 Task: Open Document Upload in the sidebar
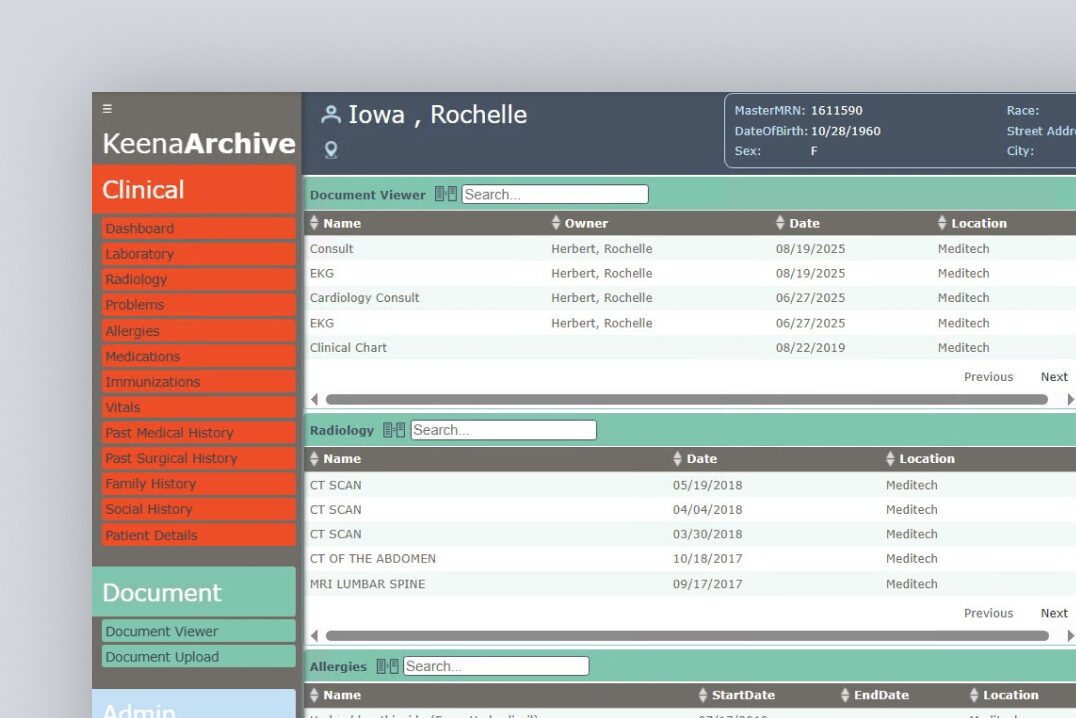(x=162, y=657)
